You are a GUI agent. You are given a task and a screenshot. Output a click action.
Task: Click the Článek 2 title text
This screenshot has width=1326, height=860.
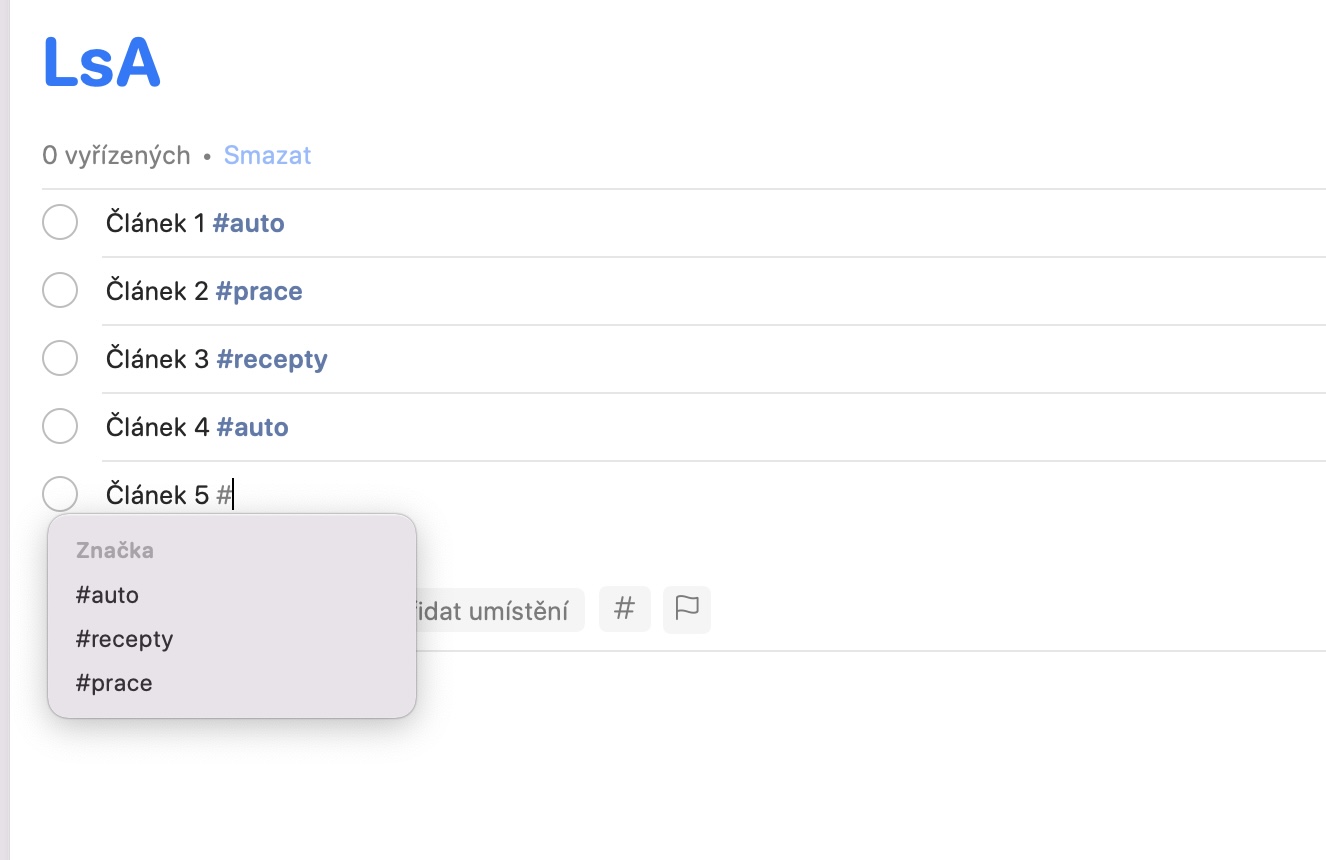[x=157, y=291]
